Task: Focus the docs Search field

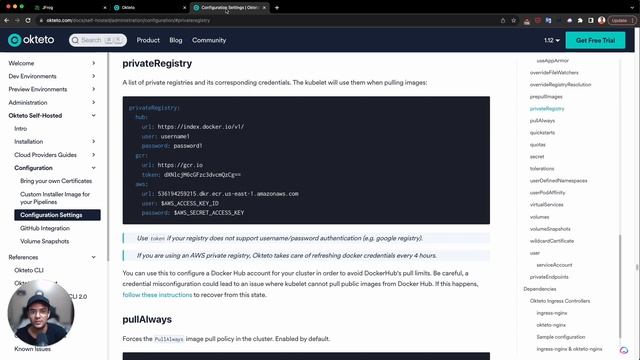Action: click(98, 40)
